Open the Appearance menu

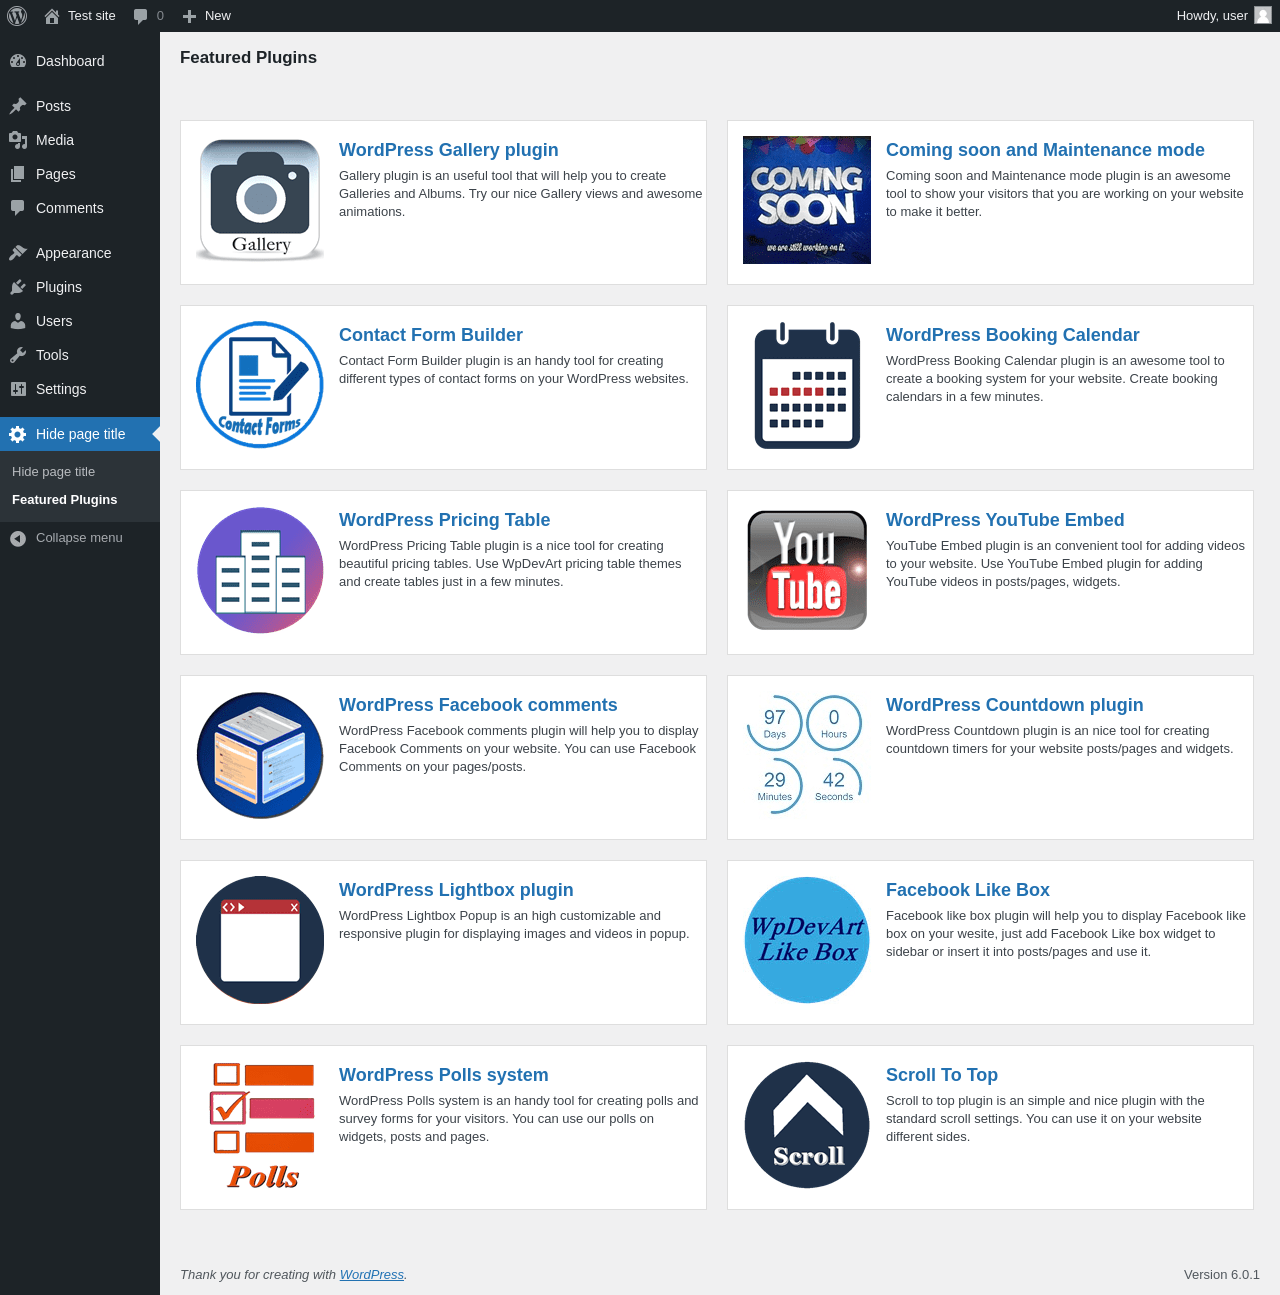pyautogui.click(x=80, y=253)
